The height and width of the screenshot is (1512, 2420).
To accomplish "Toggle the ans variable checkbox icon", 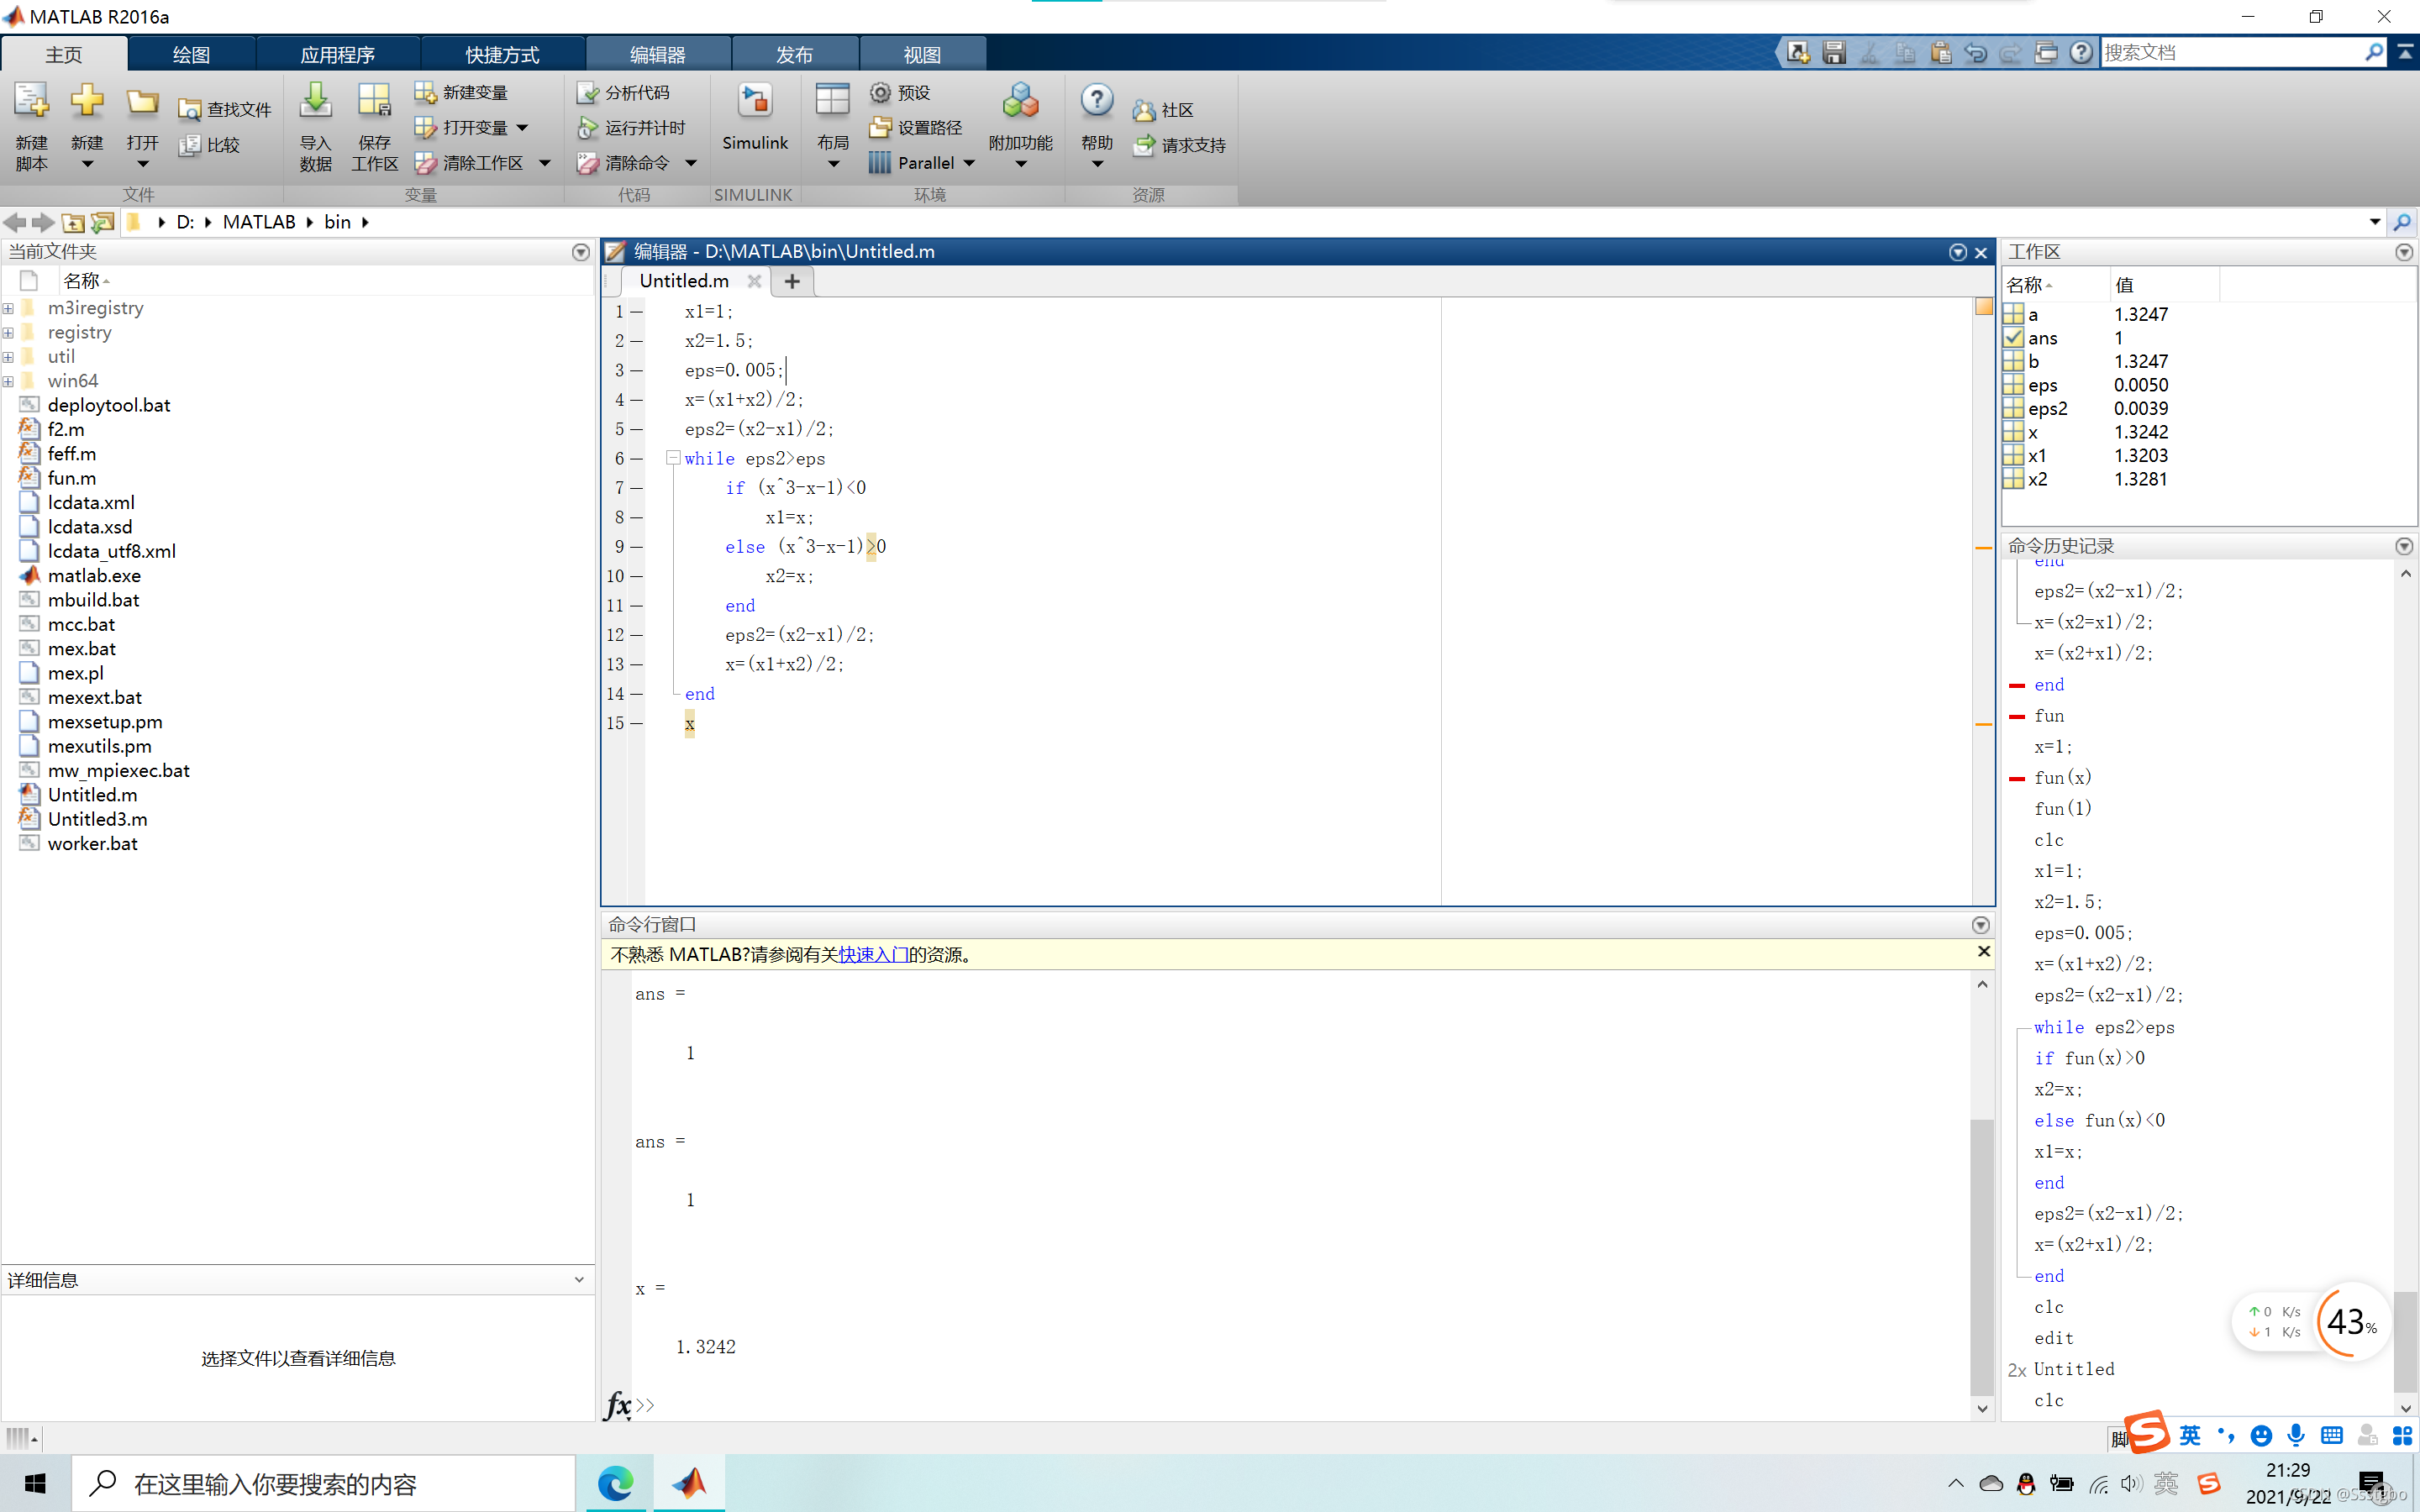I will pyautogui.click(x=2014, y=338).
